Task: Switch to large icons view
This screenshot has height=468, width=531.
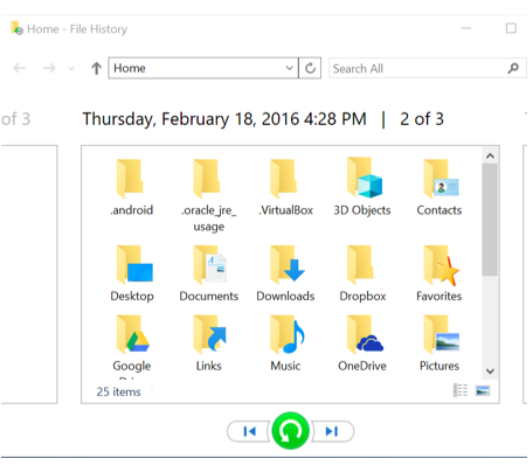Action: [x=483, y=390]
